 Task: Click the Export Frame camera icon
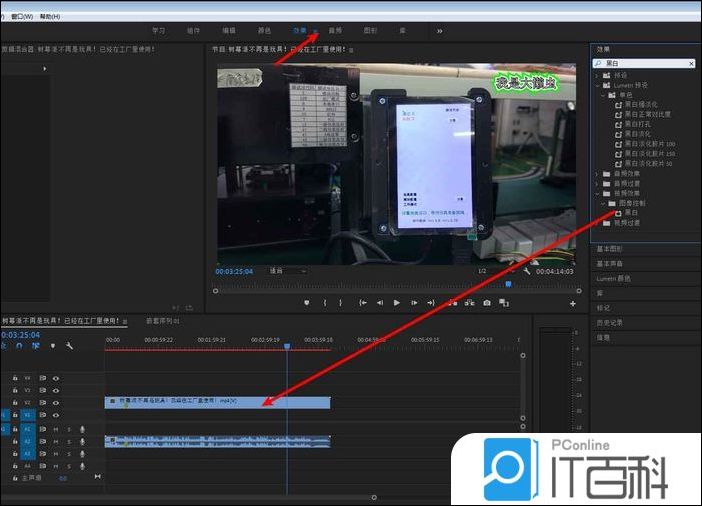(487, 302)
